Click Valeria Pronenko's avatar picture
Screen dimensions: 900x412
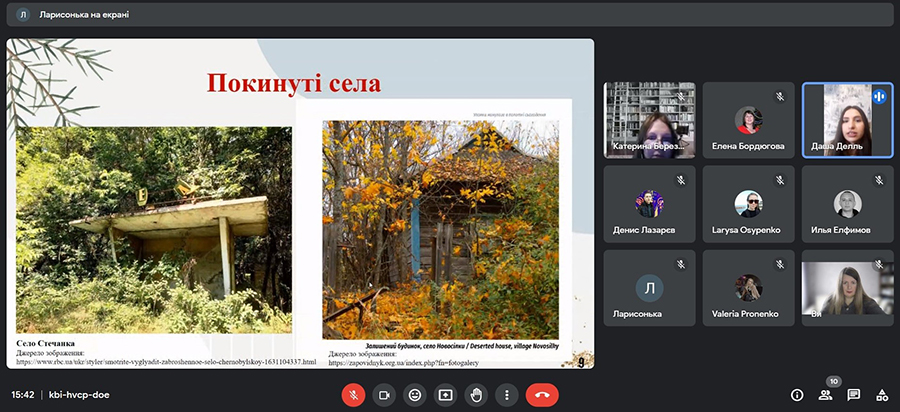(748, 288)
